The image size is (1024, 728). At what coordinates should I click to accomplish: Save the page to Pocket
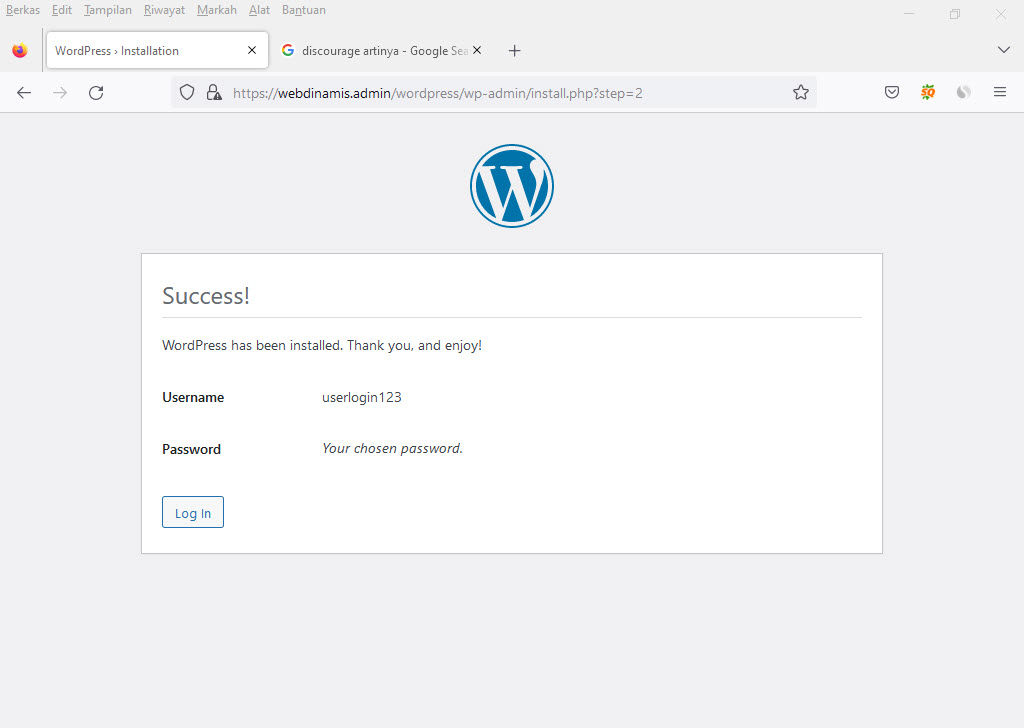click(x=891, y=91)
